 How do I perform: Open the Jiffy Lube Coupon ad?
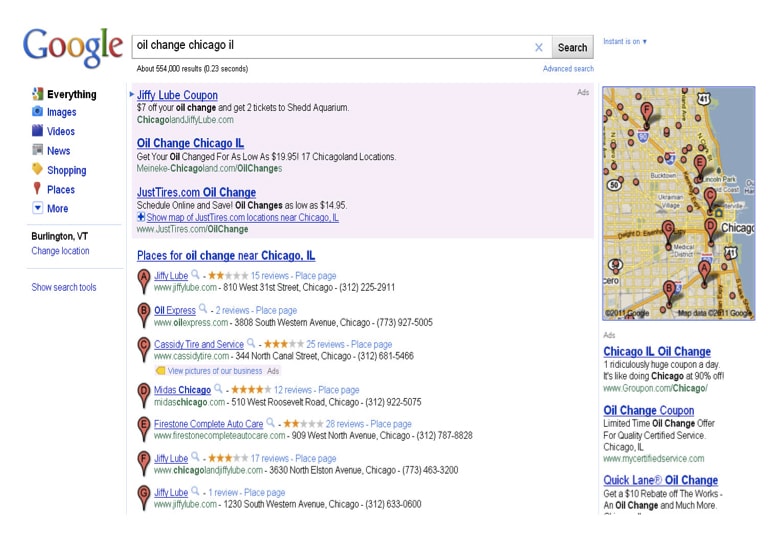click(x=177, y=95)
